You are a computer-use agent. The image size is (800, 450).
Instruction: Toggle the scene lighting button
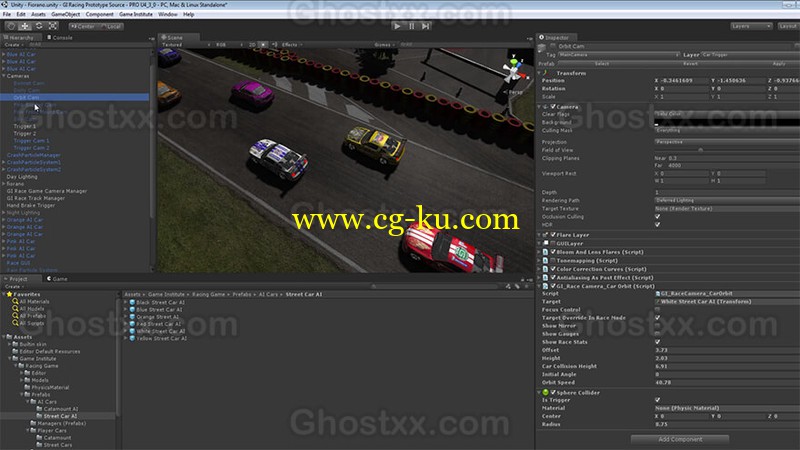coord(263,45)
